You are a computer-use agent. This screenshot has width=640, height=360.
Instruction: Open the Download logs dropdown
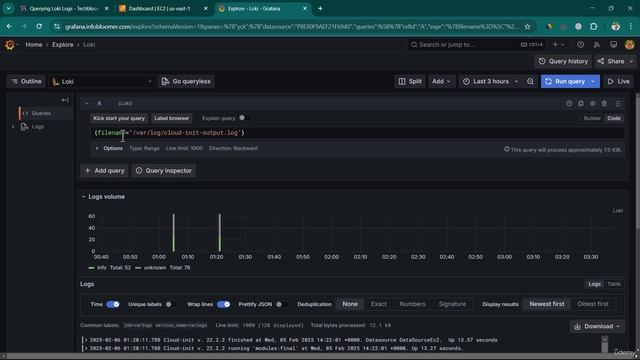(597, 326)
